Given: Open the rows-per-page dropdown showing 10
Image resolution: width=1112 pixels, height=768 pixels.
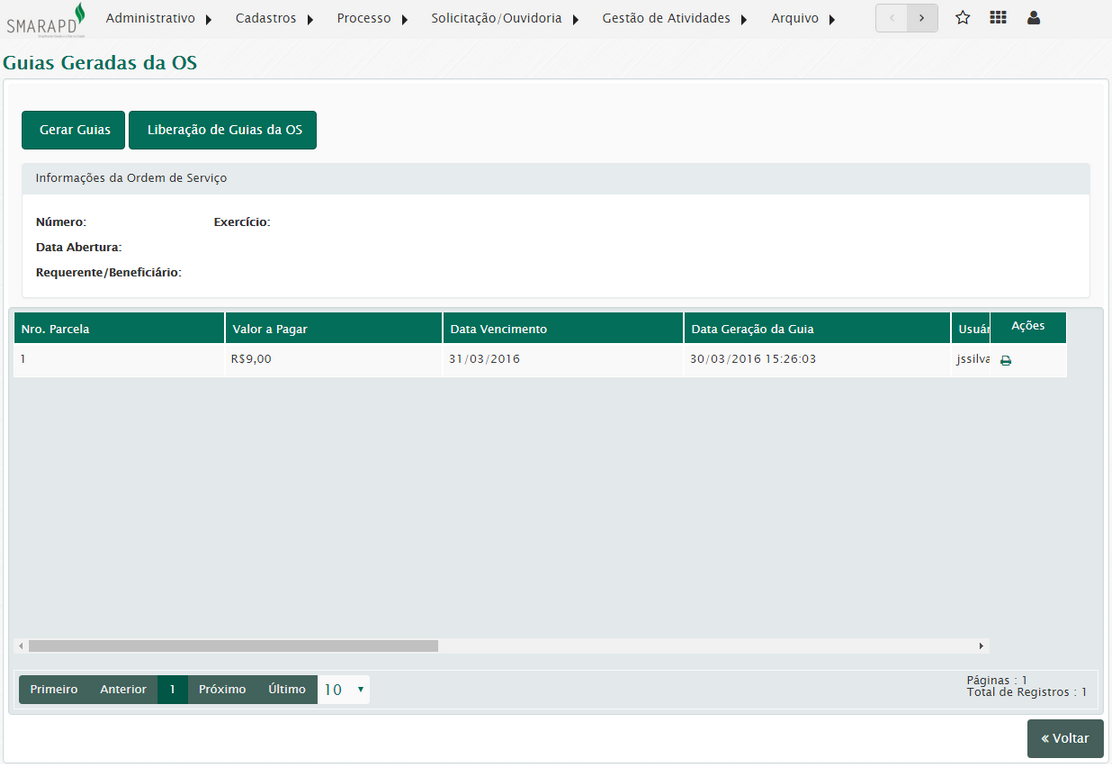Looking at the screenshot, I should coord(344,689).
